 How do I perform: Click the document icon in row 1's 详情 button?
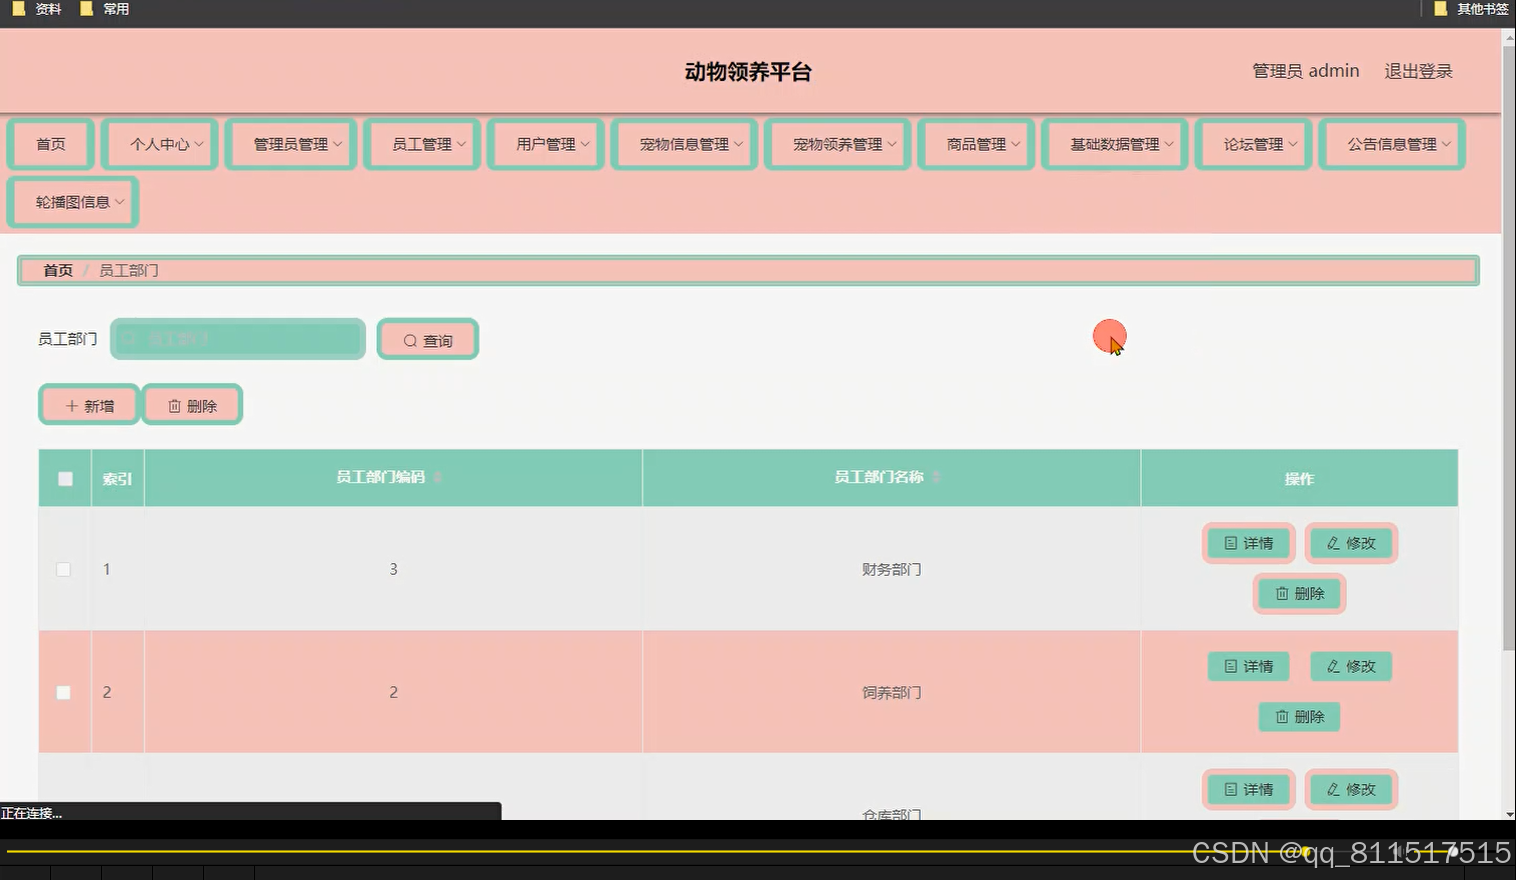tap(1229, 543)
